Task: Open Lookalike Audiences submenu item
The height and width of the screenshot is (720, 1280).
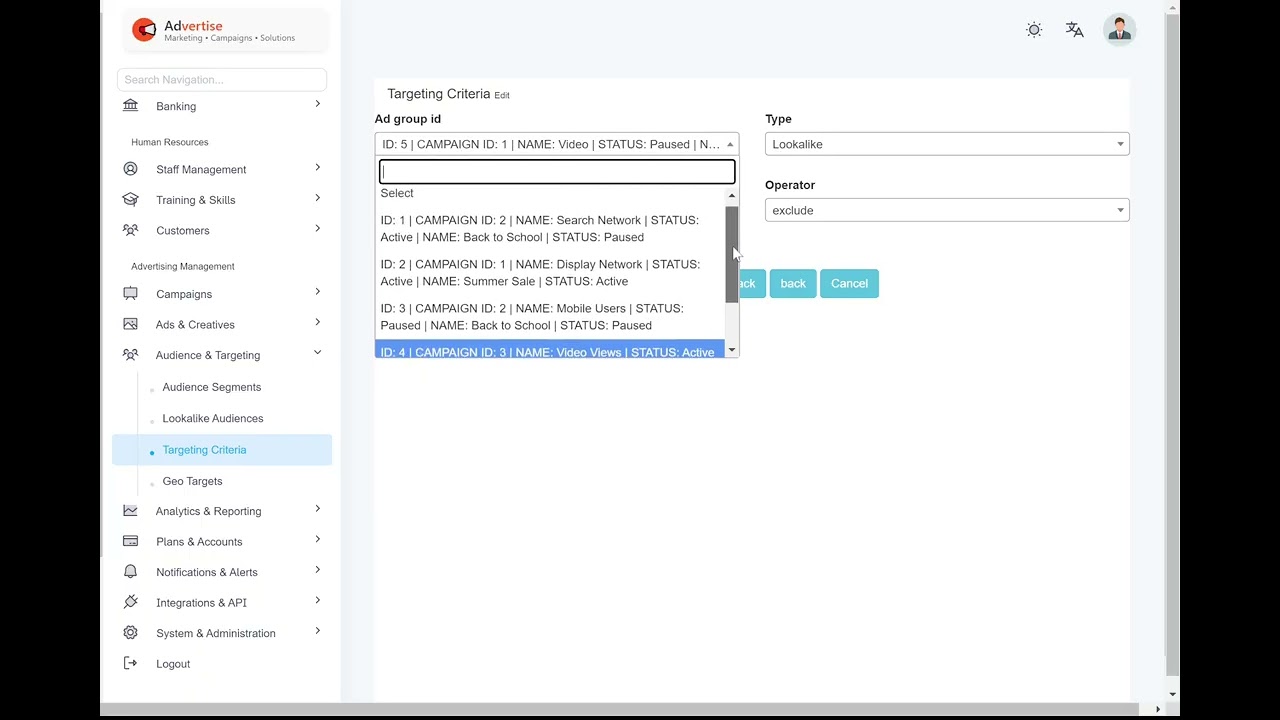Action: click(x=213, y=418)
